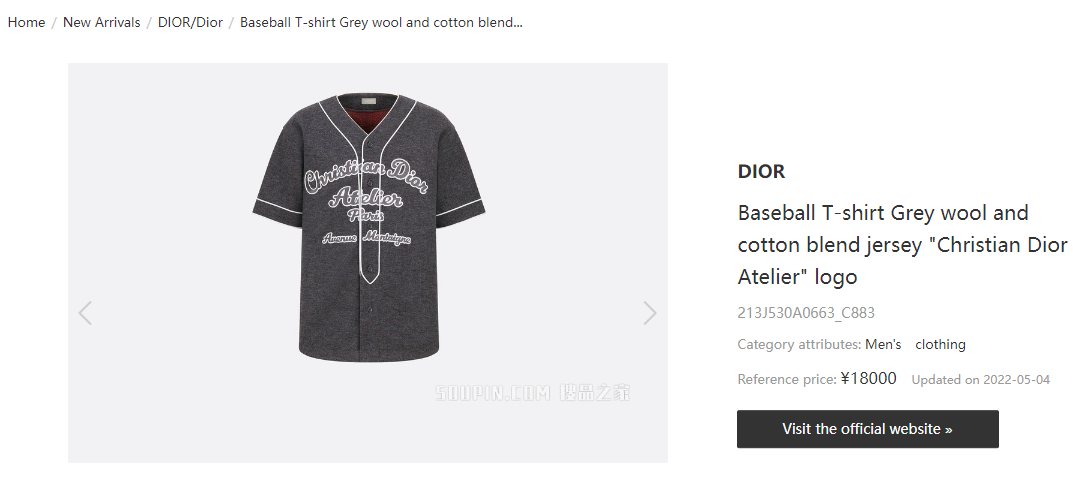Click the ¥18000 reference price
1073x500 pixels.
[x=868, y=378]
